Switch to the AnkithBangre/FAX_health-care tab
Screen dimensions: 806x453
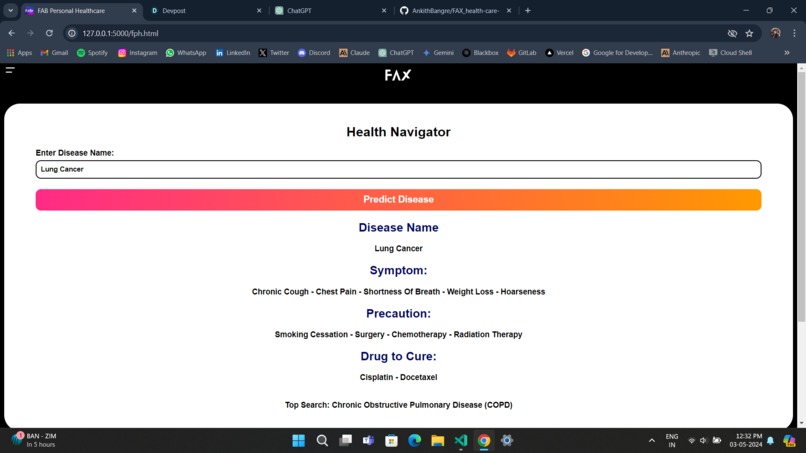[x=450, y=10]
